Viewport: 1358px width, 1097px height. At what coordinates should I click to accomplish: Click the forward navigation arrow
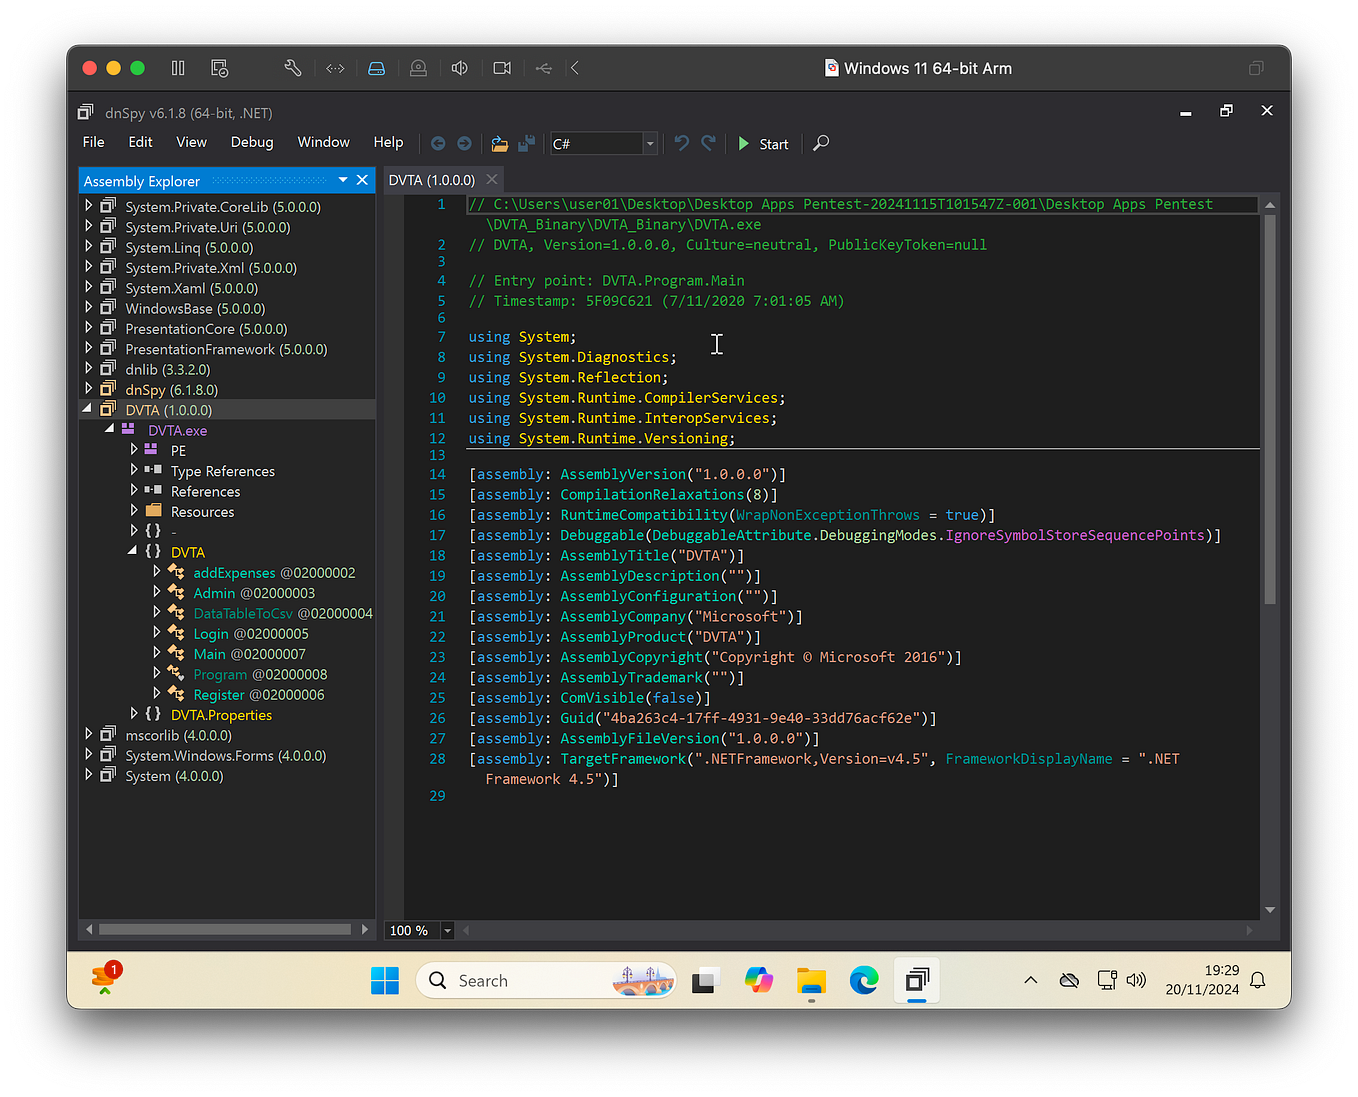coord(464,143)
